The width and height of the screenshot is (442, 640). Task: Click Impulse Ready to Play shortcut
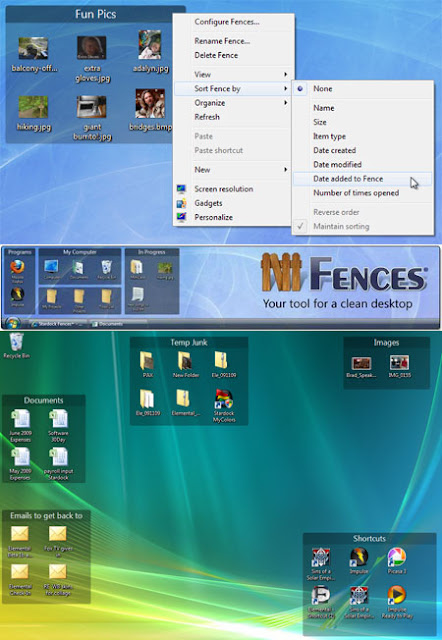[396, 595]
